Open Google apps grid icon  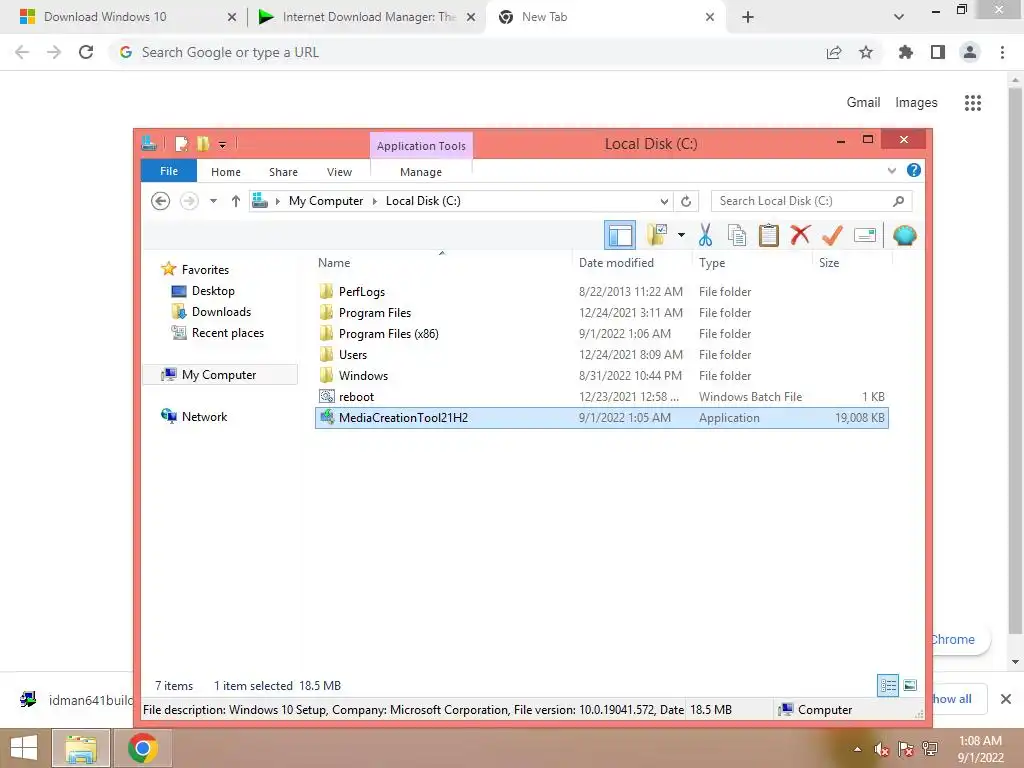pyautogui.click(x=972, y=103)
